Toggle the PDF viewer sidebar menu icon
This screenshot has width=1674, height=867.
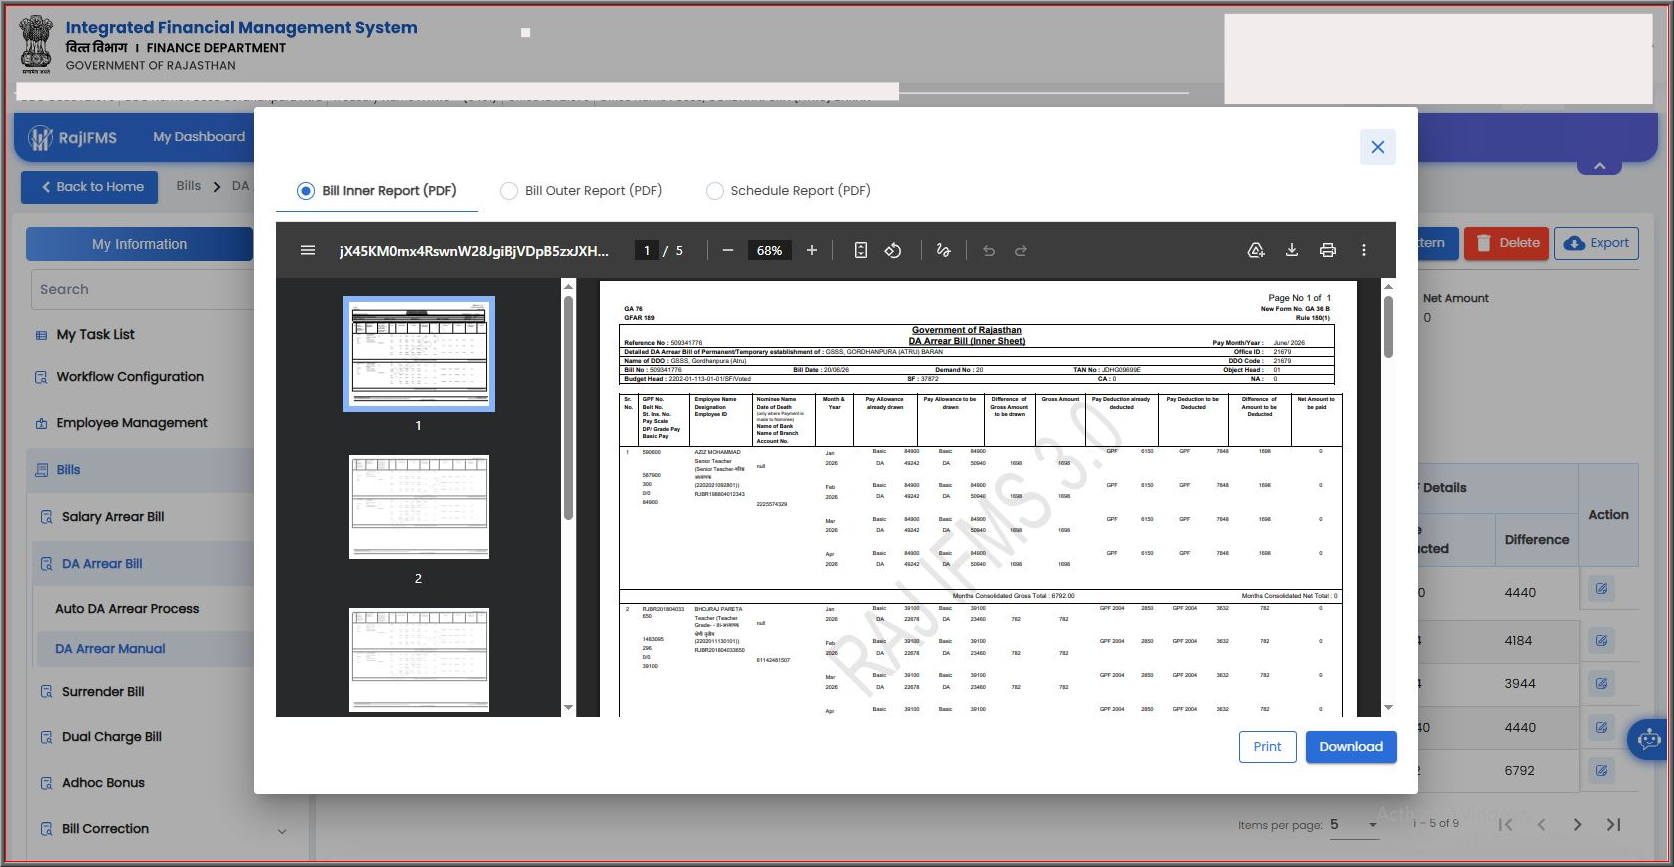point(308,250)
